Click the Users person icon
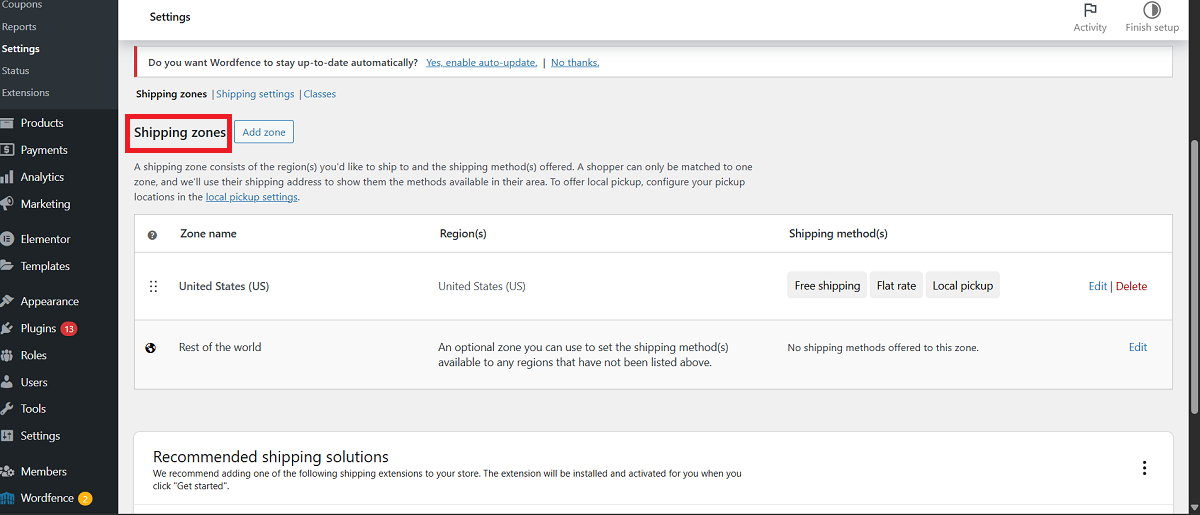Screen dimensions: 1200x515 8,382
